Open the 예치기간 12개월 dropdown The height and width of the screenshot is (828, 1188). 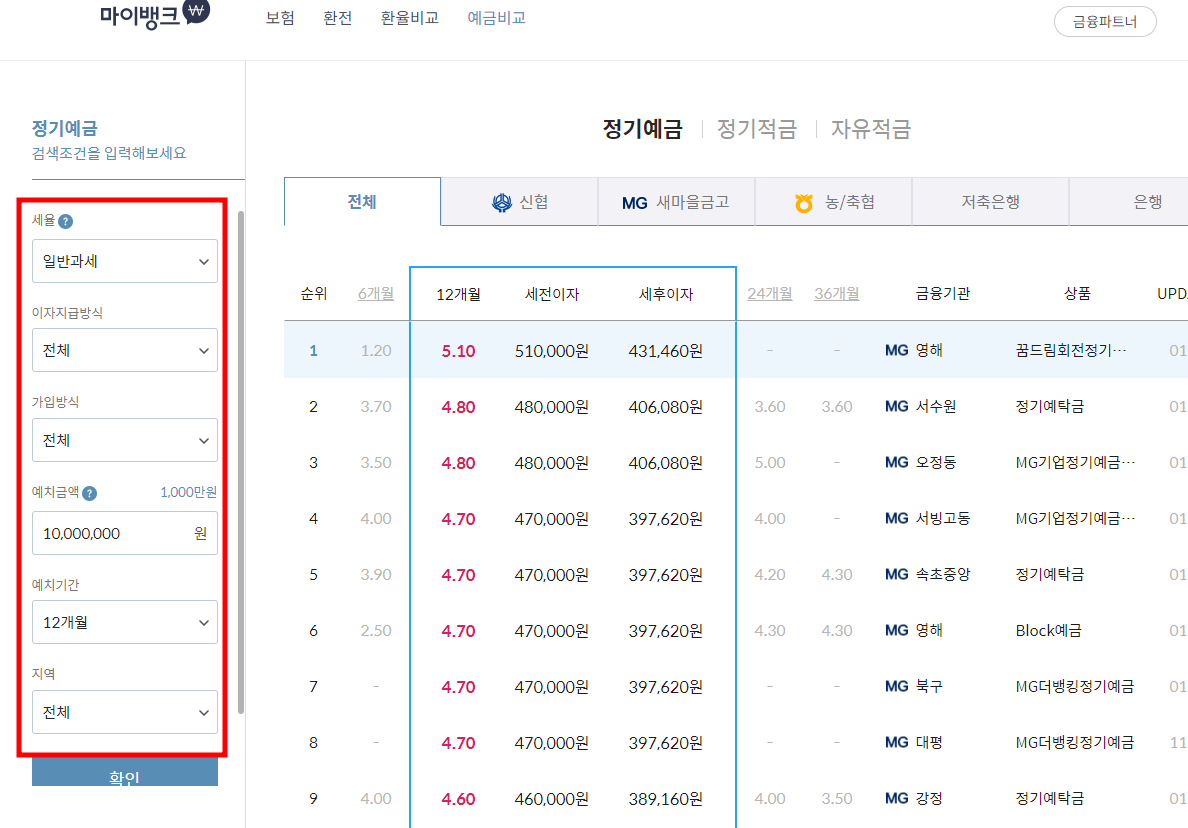pos(125,622)
